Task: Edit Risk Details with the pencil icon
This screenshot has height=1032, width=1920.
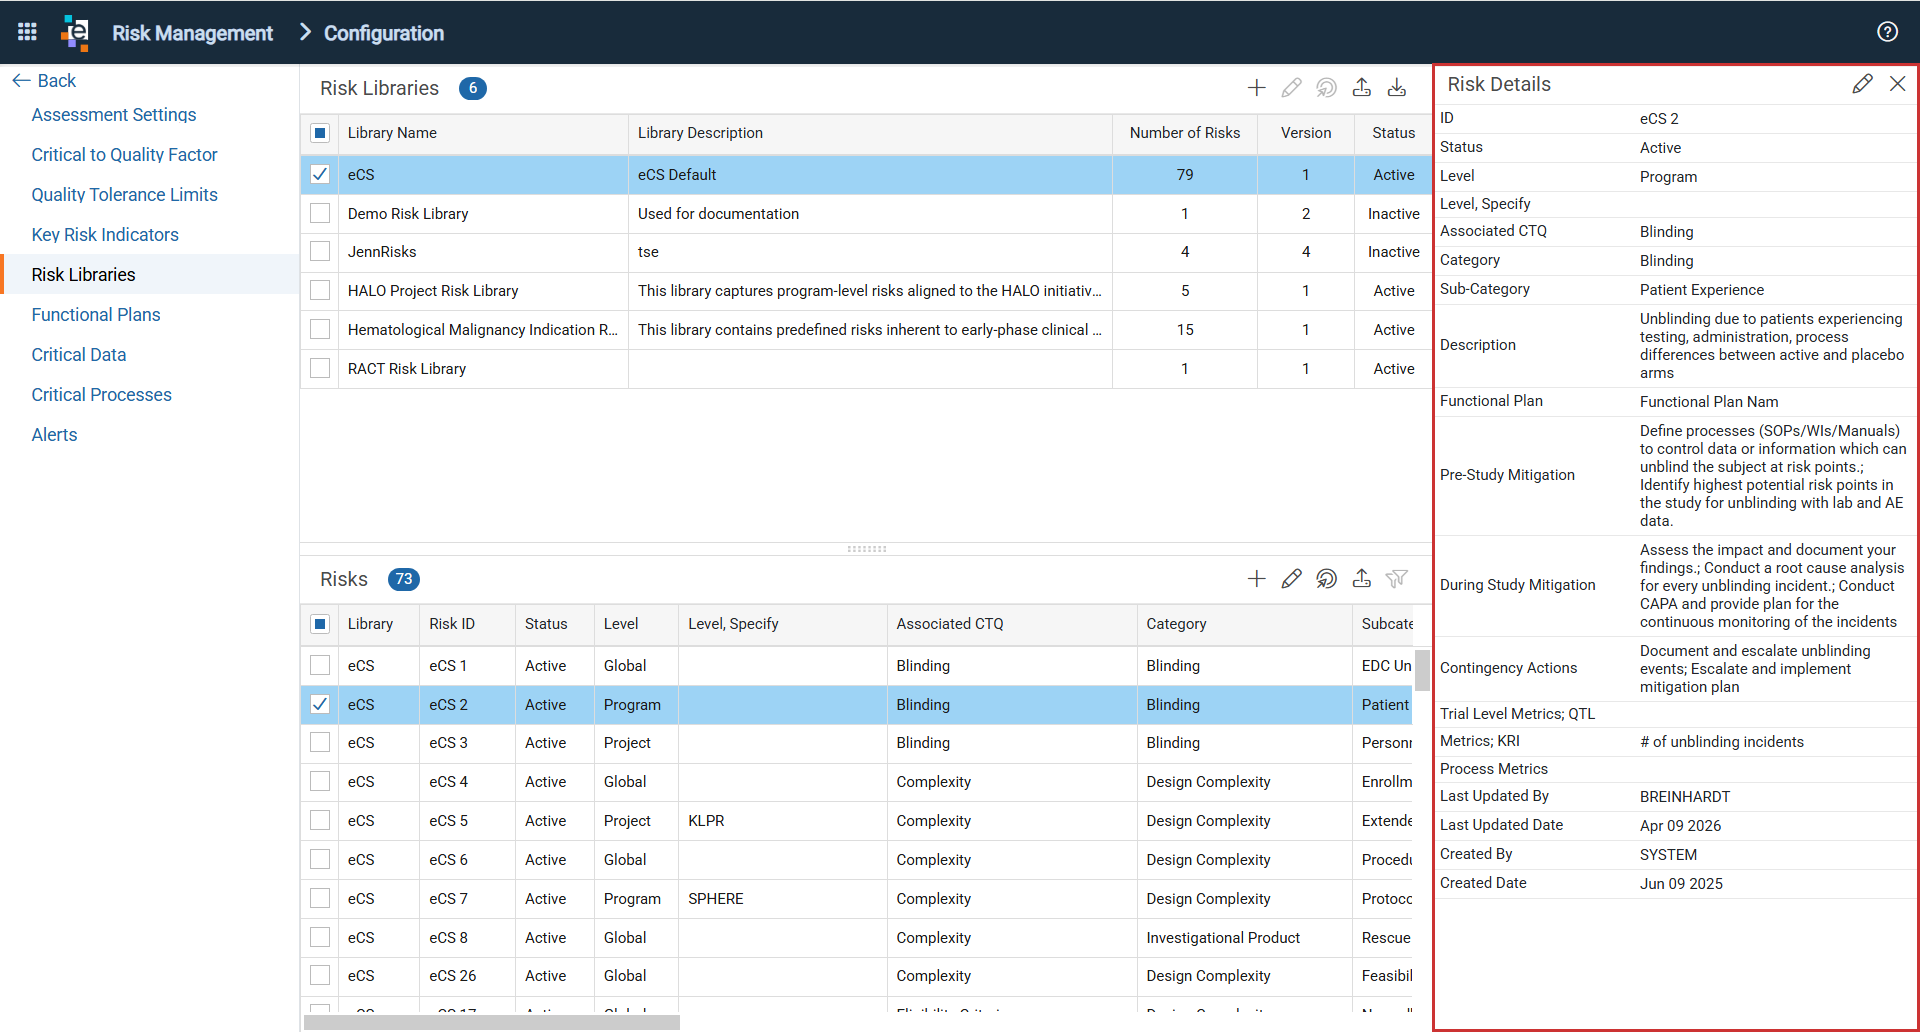Action: [x=1862, y=84]
